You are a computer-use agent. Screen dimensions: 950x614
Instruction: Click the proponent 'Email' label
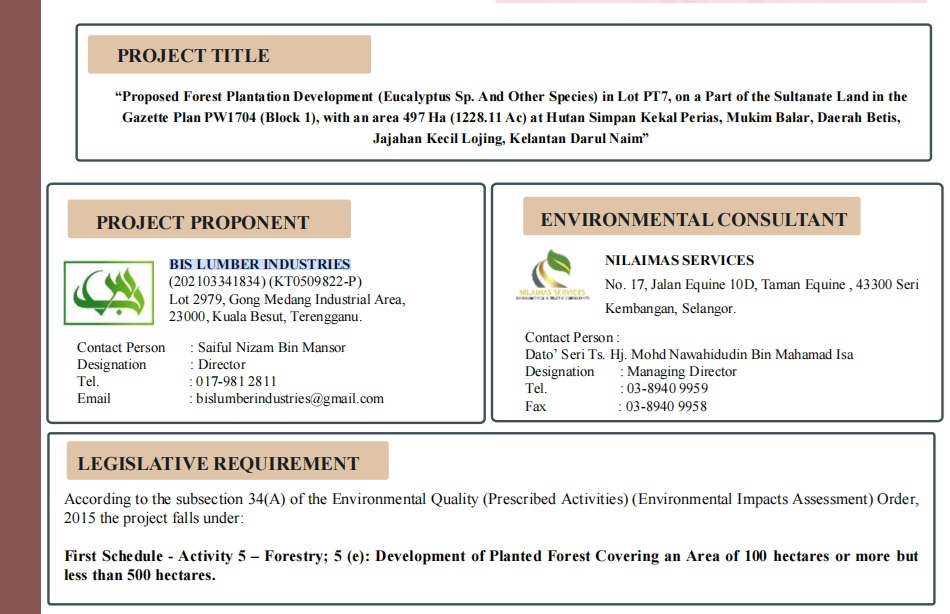pos(94,398)
